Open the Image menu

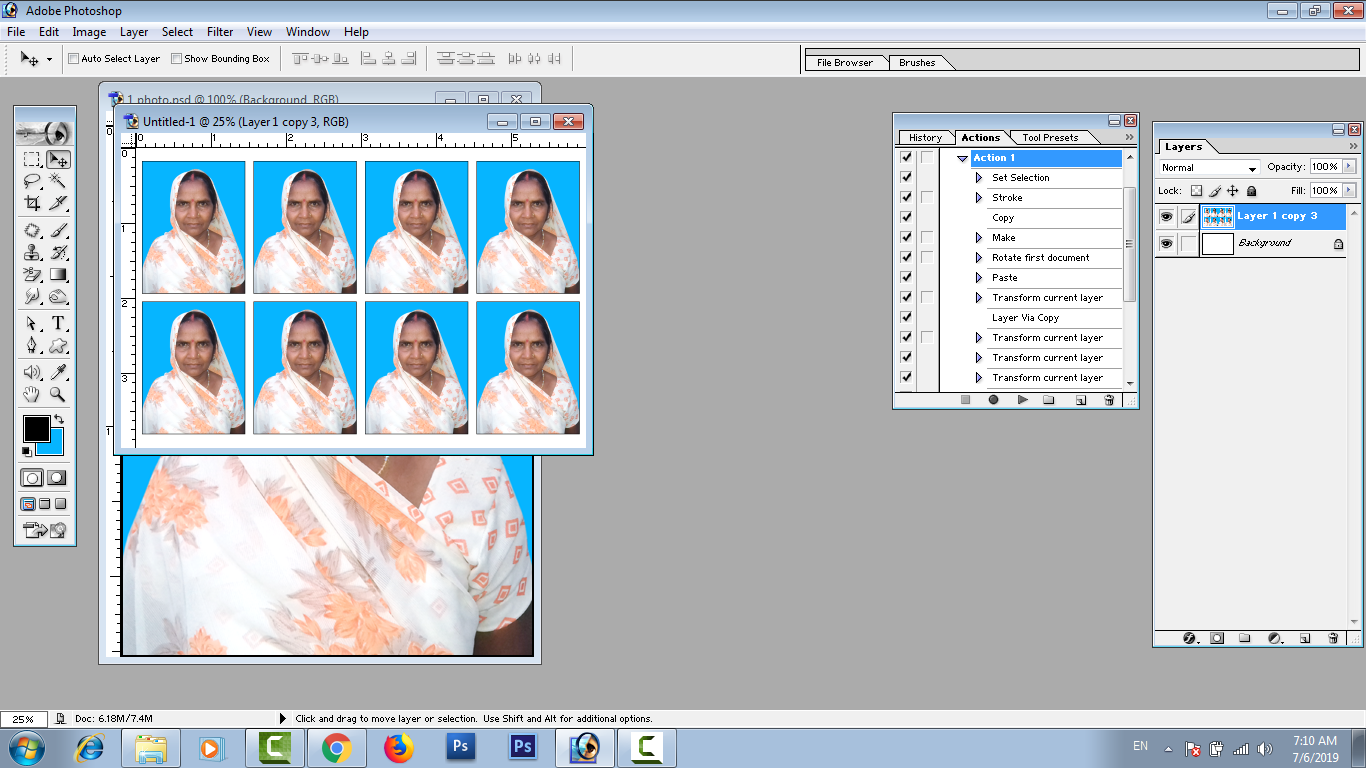89,32
